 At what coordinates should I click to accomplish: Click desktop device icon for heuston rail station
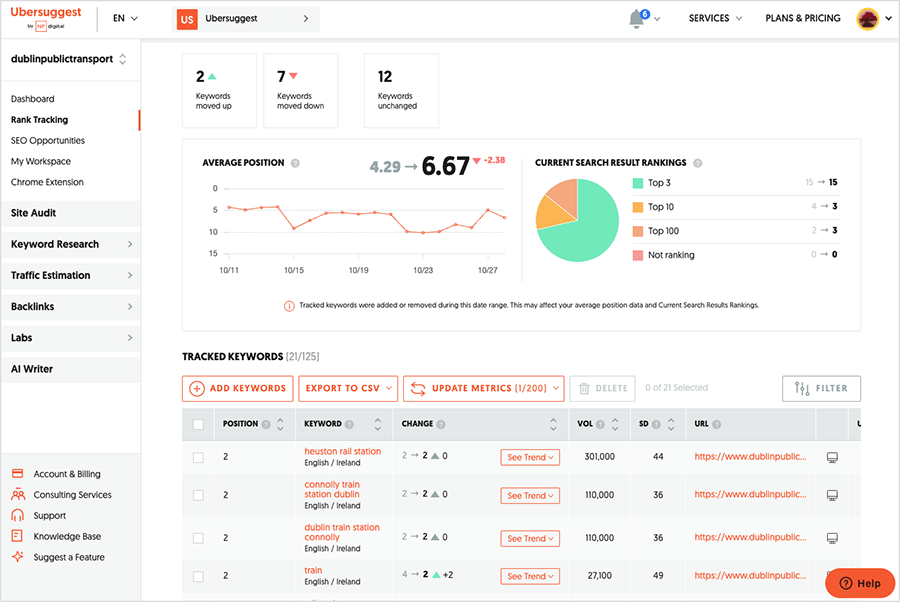[832, 457]
